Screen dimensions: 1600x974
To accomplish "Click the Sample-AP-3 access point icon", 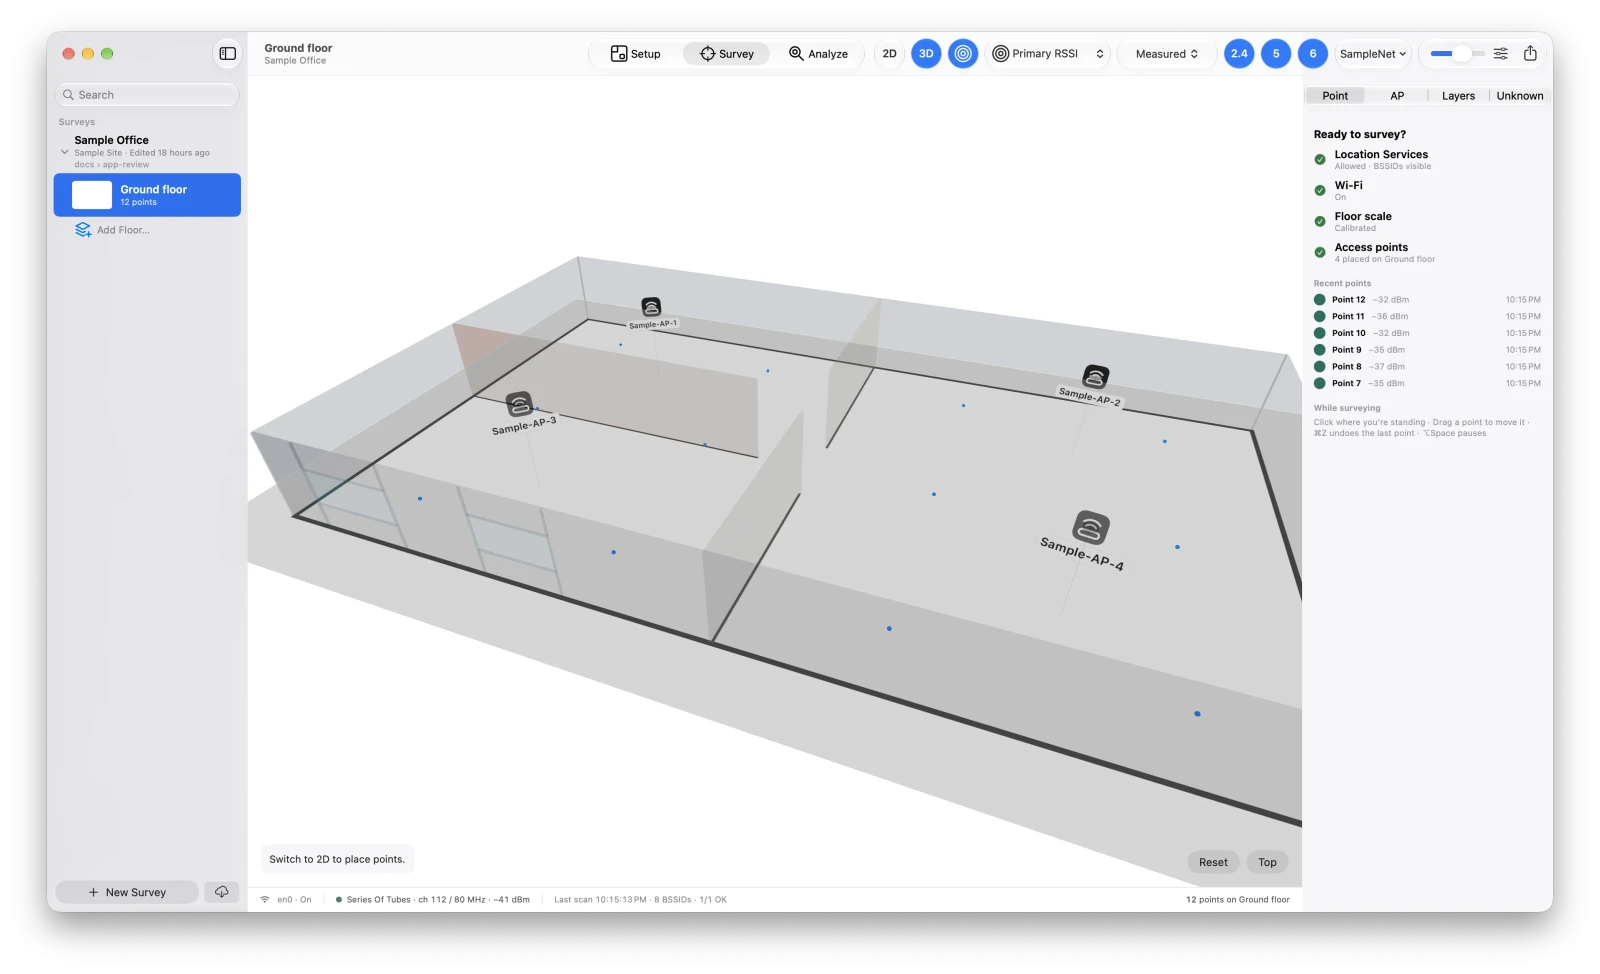I will [x=518, y=405].
